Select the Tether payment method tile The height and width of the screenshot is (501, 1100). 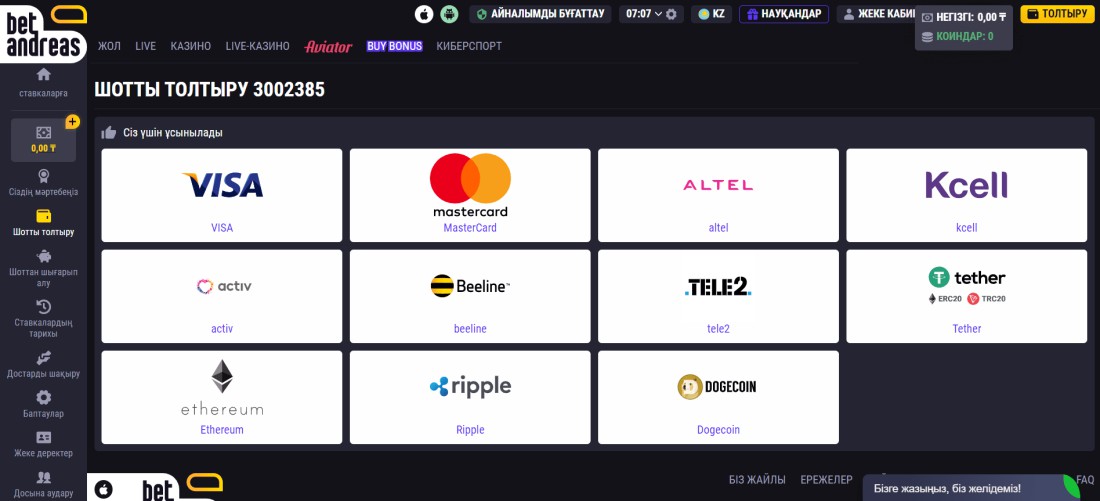[967, 296]
